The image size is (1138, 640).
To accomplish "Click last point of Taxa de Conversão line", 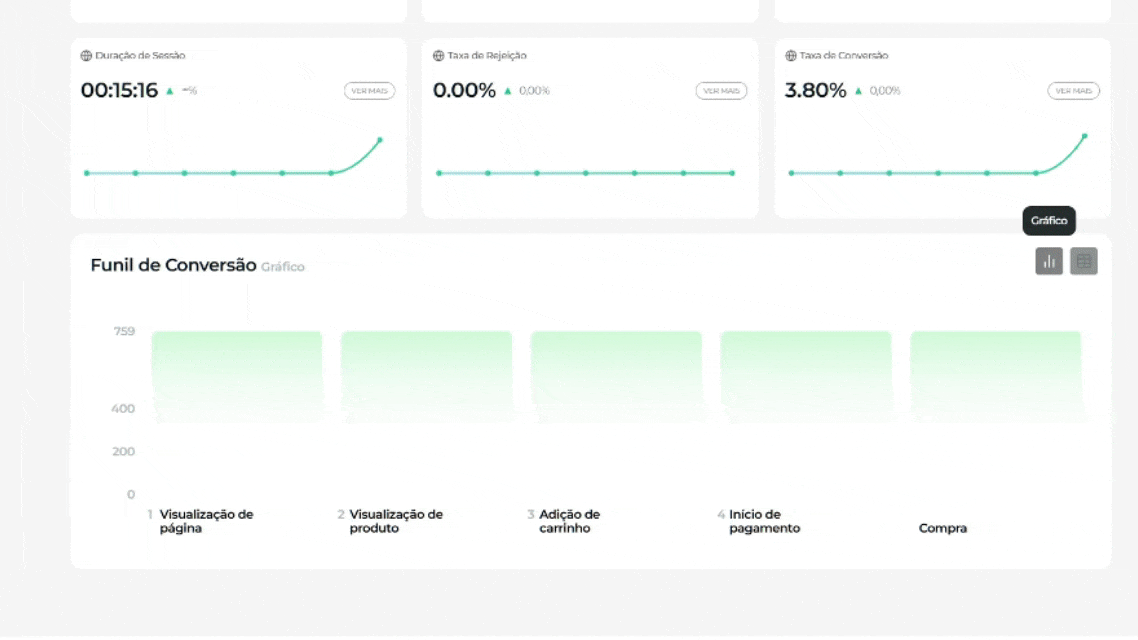I will point(1084,136).
